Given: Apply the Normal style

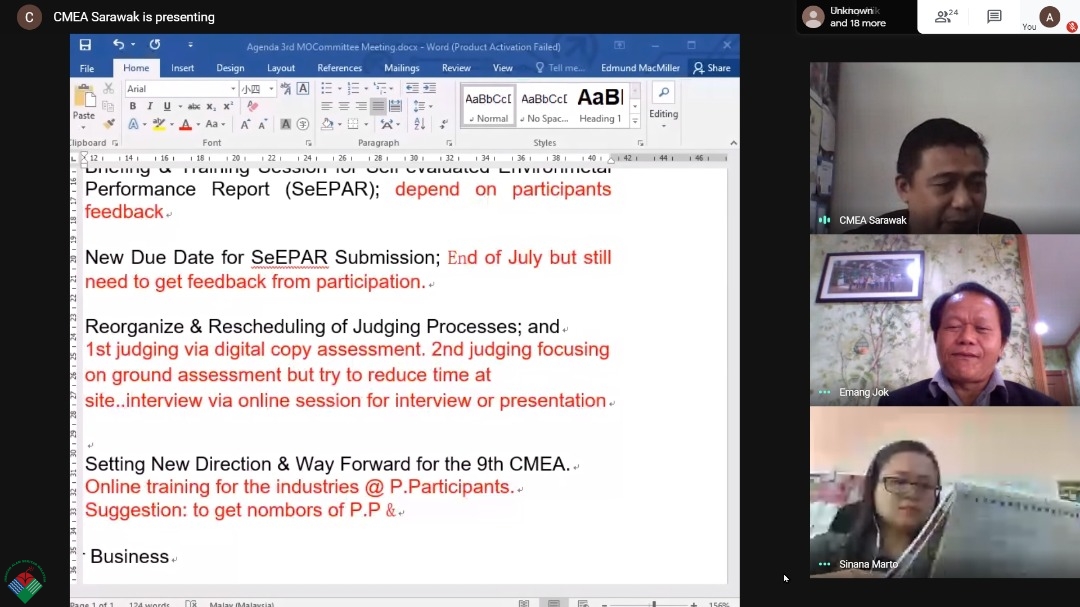Looking at the screenshot, I should coord(488,106).
